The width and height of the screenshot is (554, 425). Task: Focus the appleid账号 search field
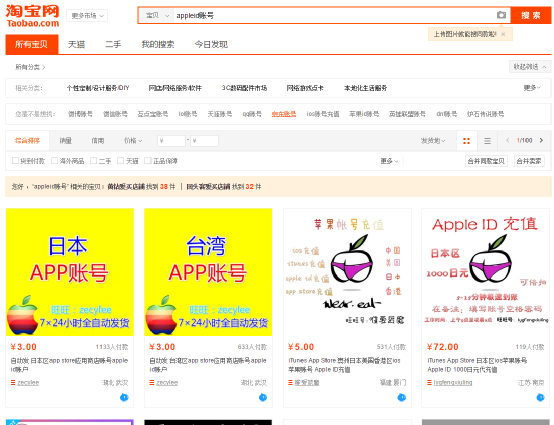click(334, 15)
